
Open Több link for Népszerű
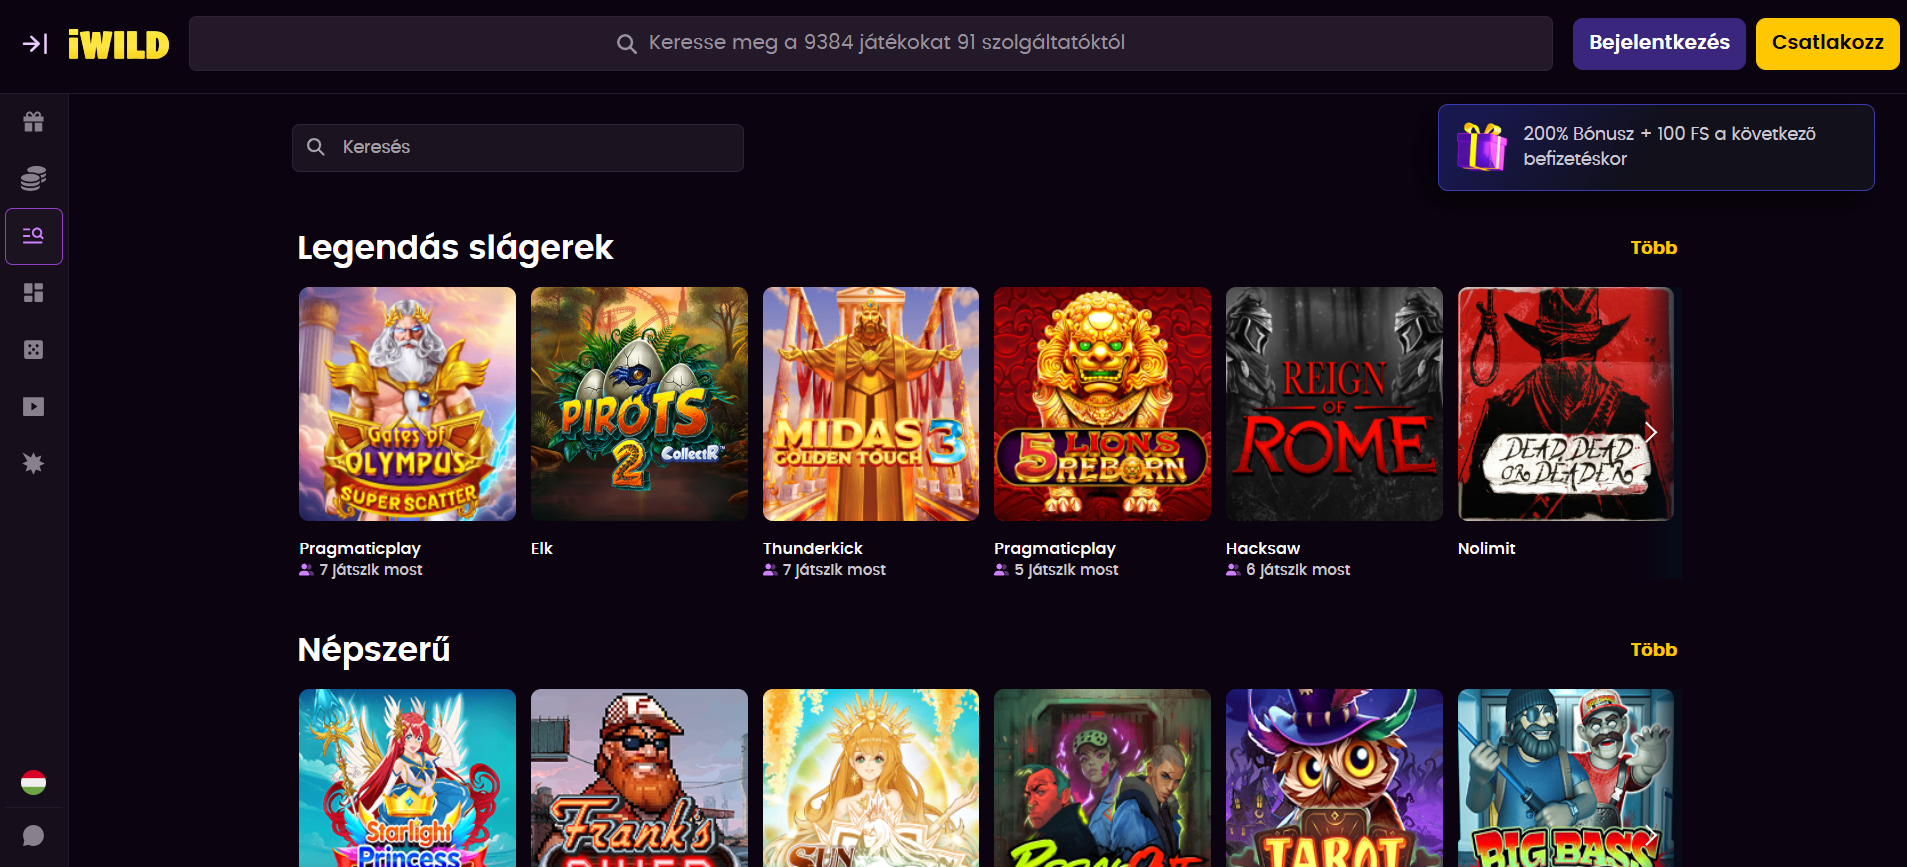1654,650
